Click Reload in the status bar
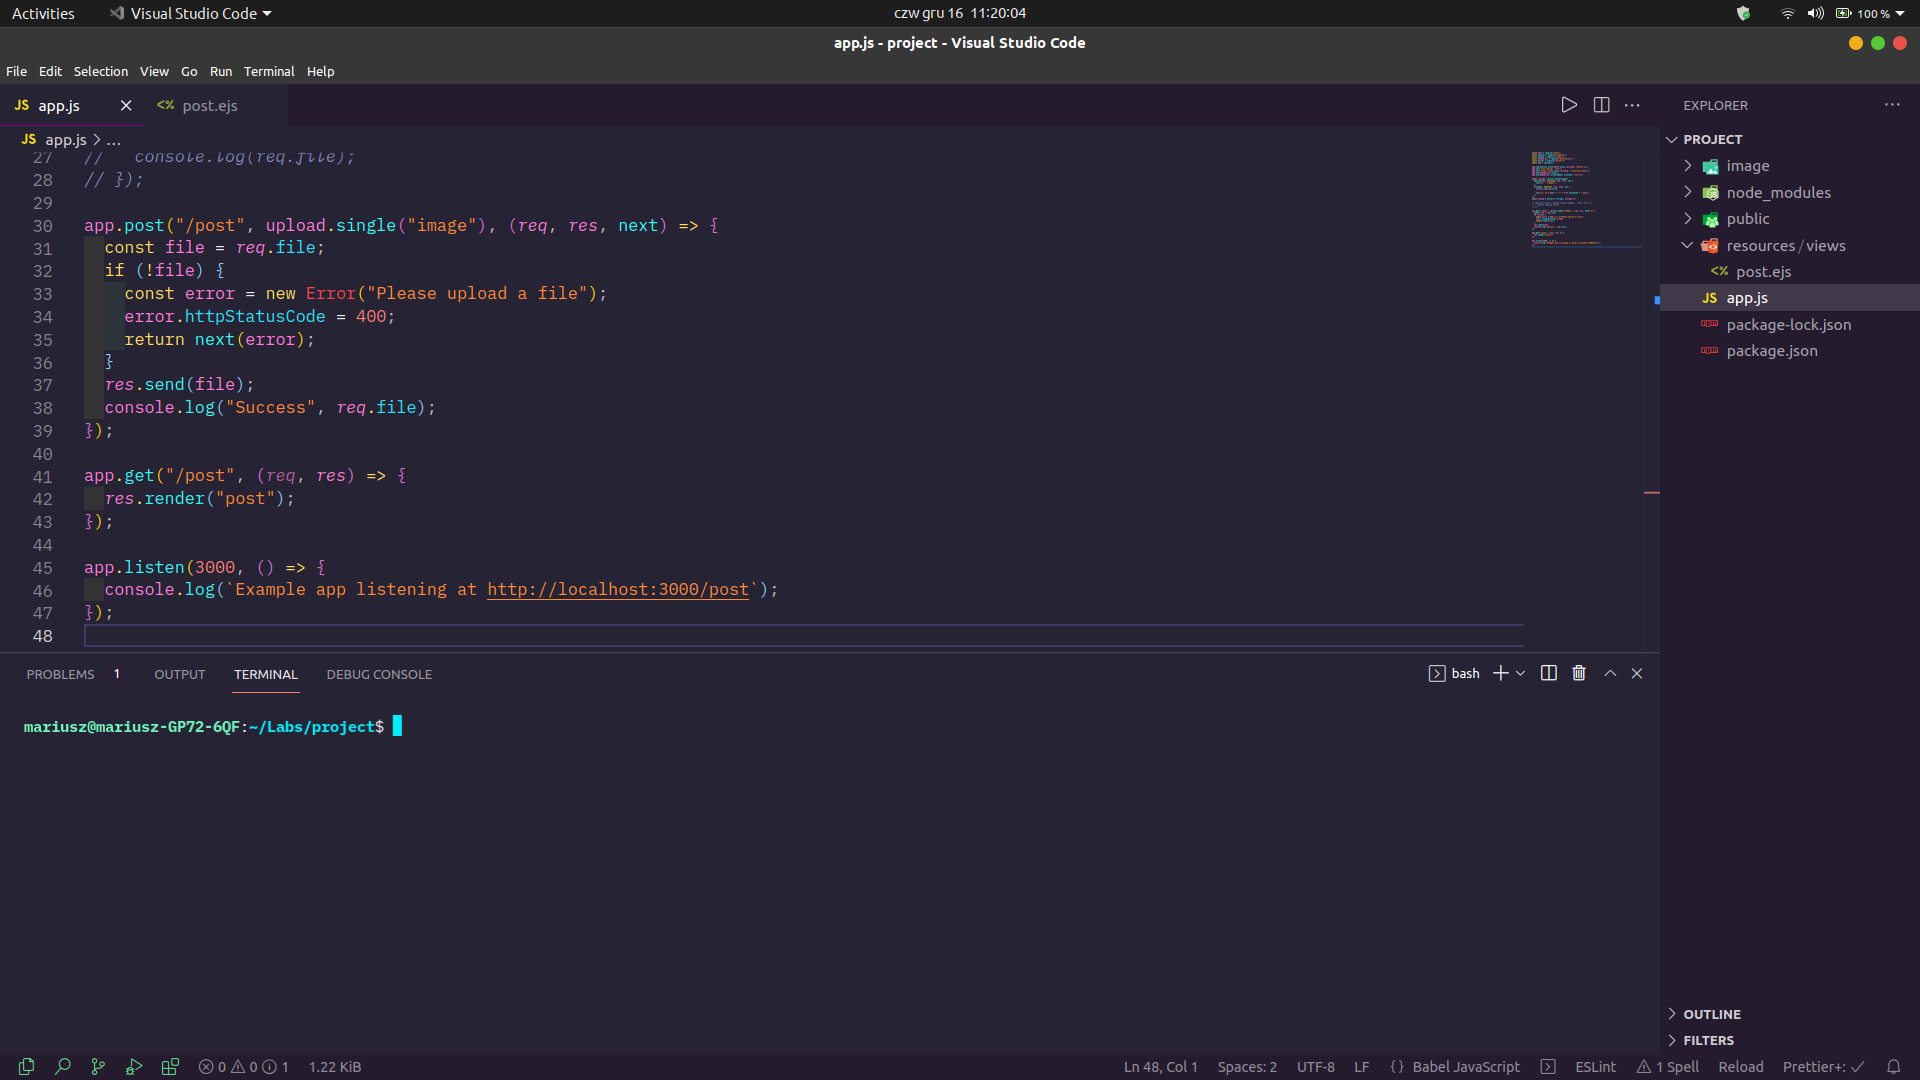 click(1740, 1067)
